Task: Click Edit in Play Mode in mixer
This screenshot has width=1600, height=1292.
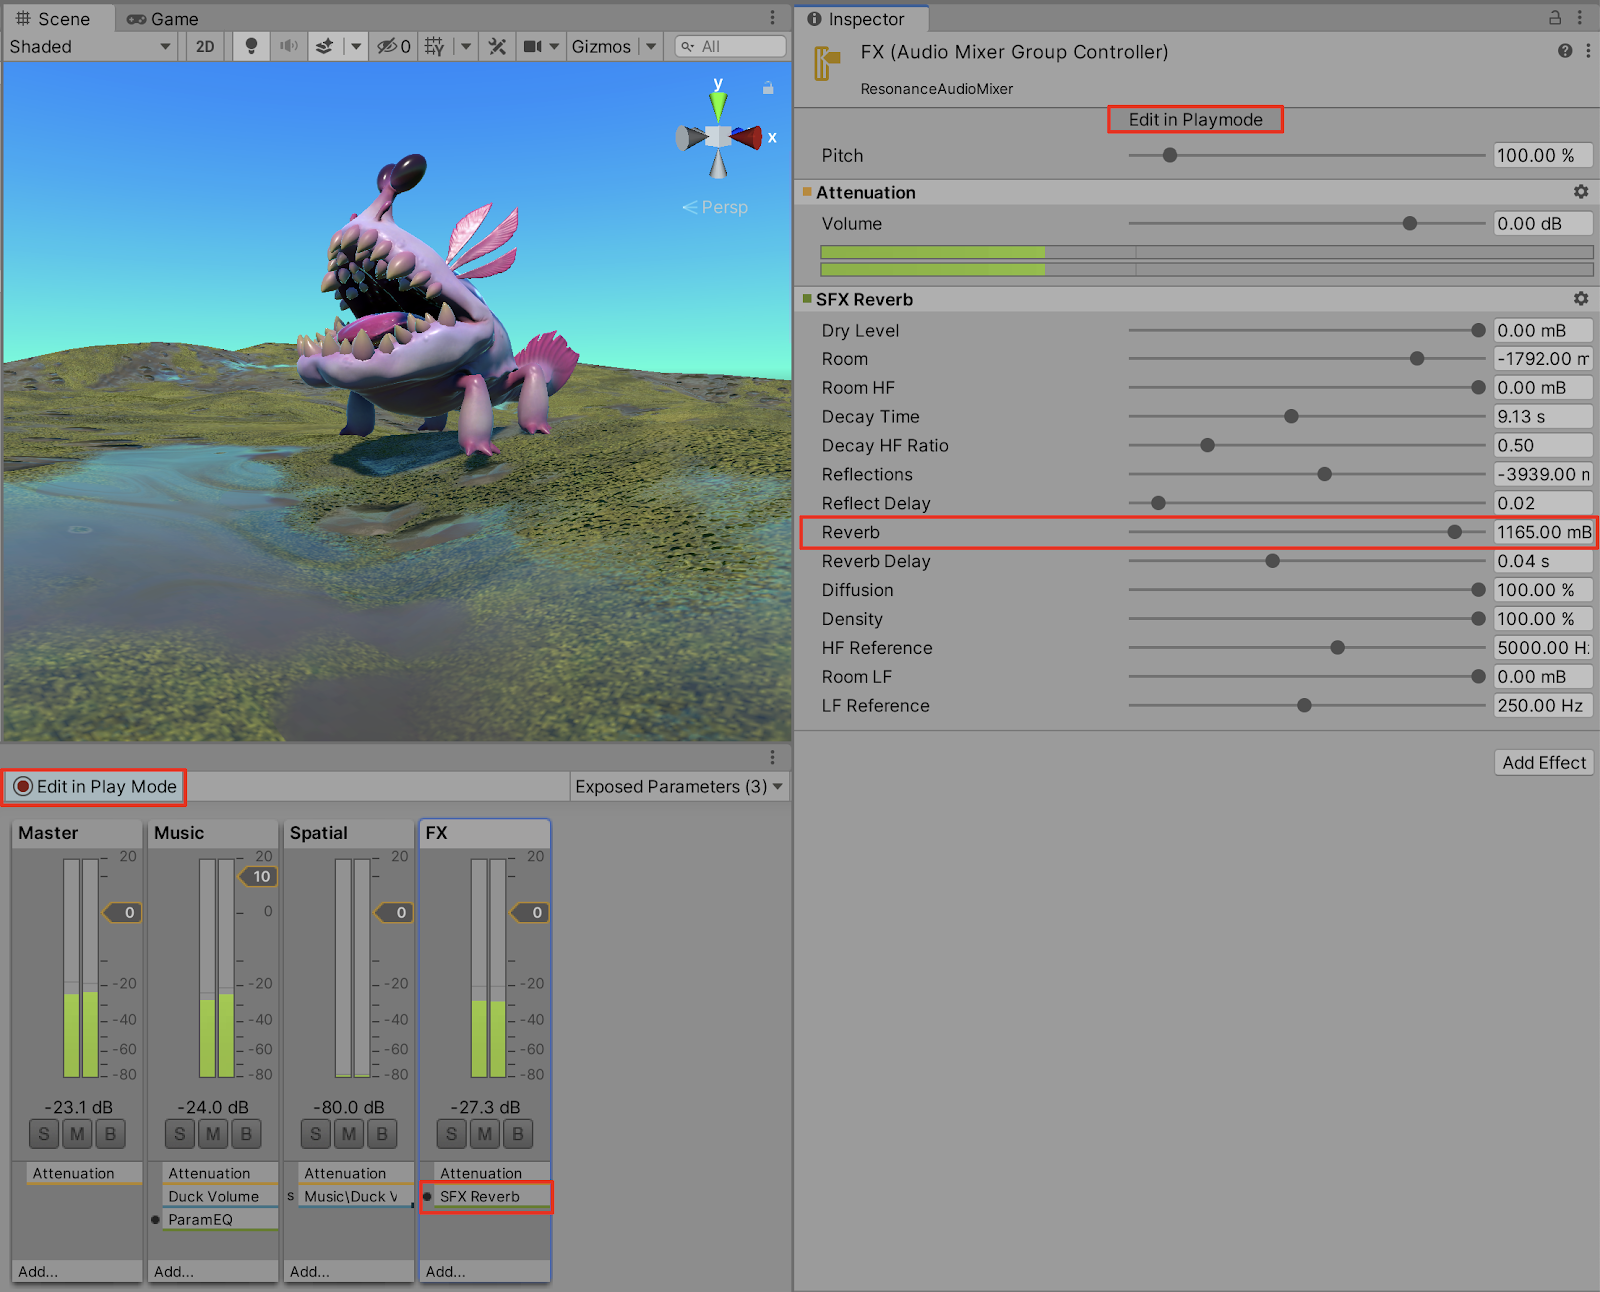Action: pyautogui.click(x=96, y=787)
